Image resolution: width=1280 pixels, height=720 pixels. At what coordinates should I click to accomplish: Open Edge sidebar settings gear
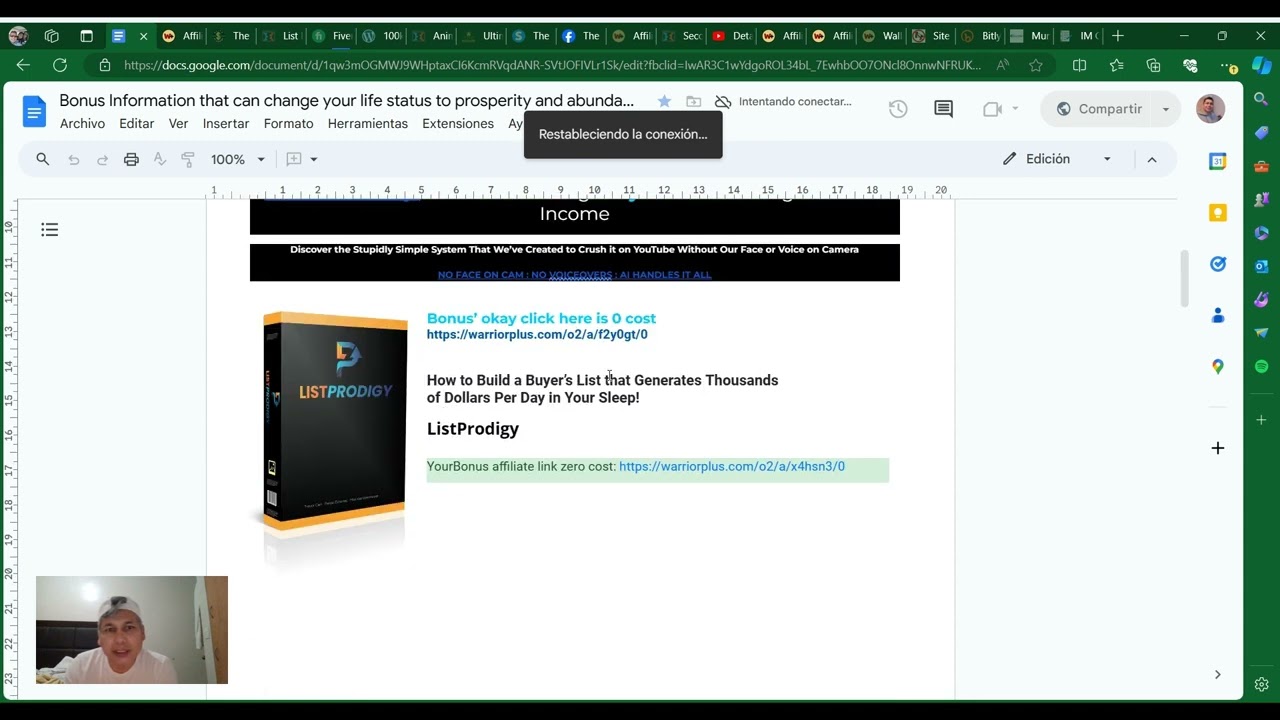(x=1261, y=685)
